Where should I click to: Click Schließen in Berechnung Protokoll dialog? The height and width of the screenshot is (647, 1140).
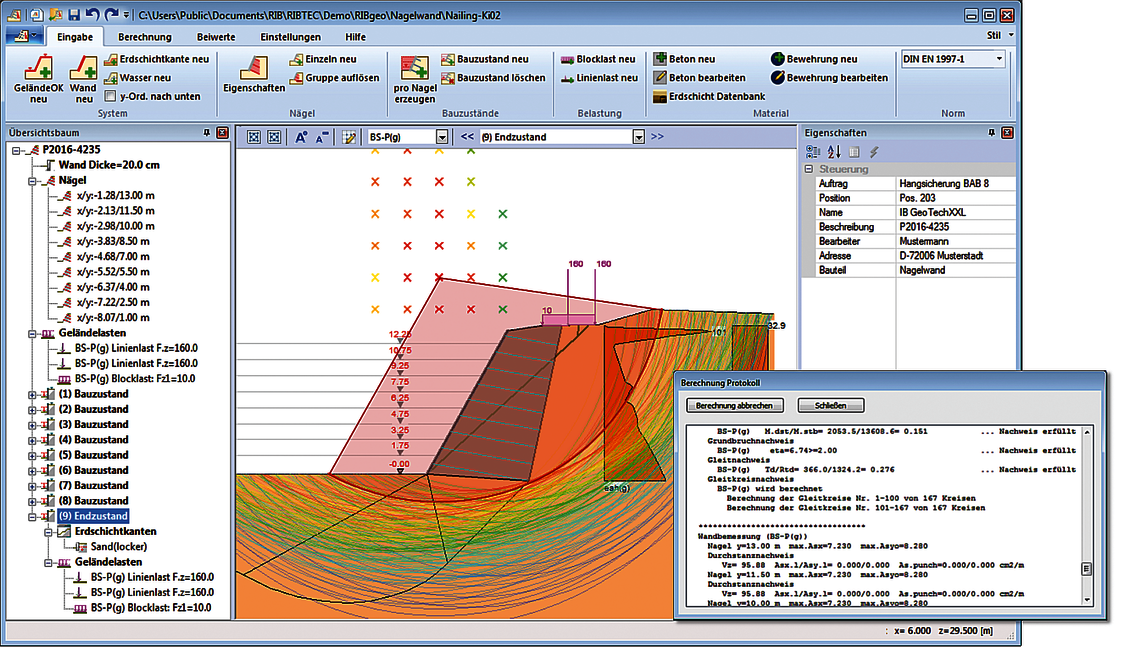(830, 406)
